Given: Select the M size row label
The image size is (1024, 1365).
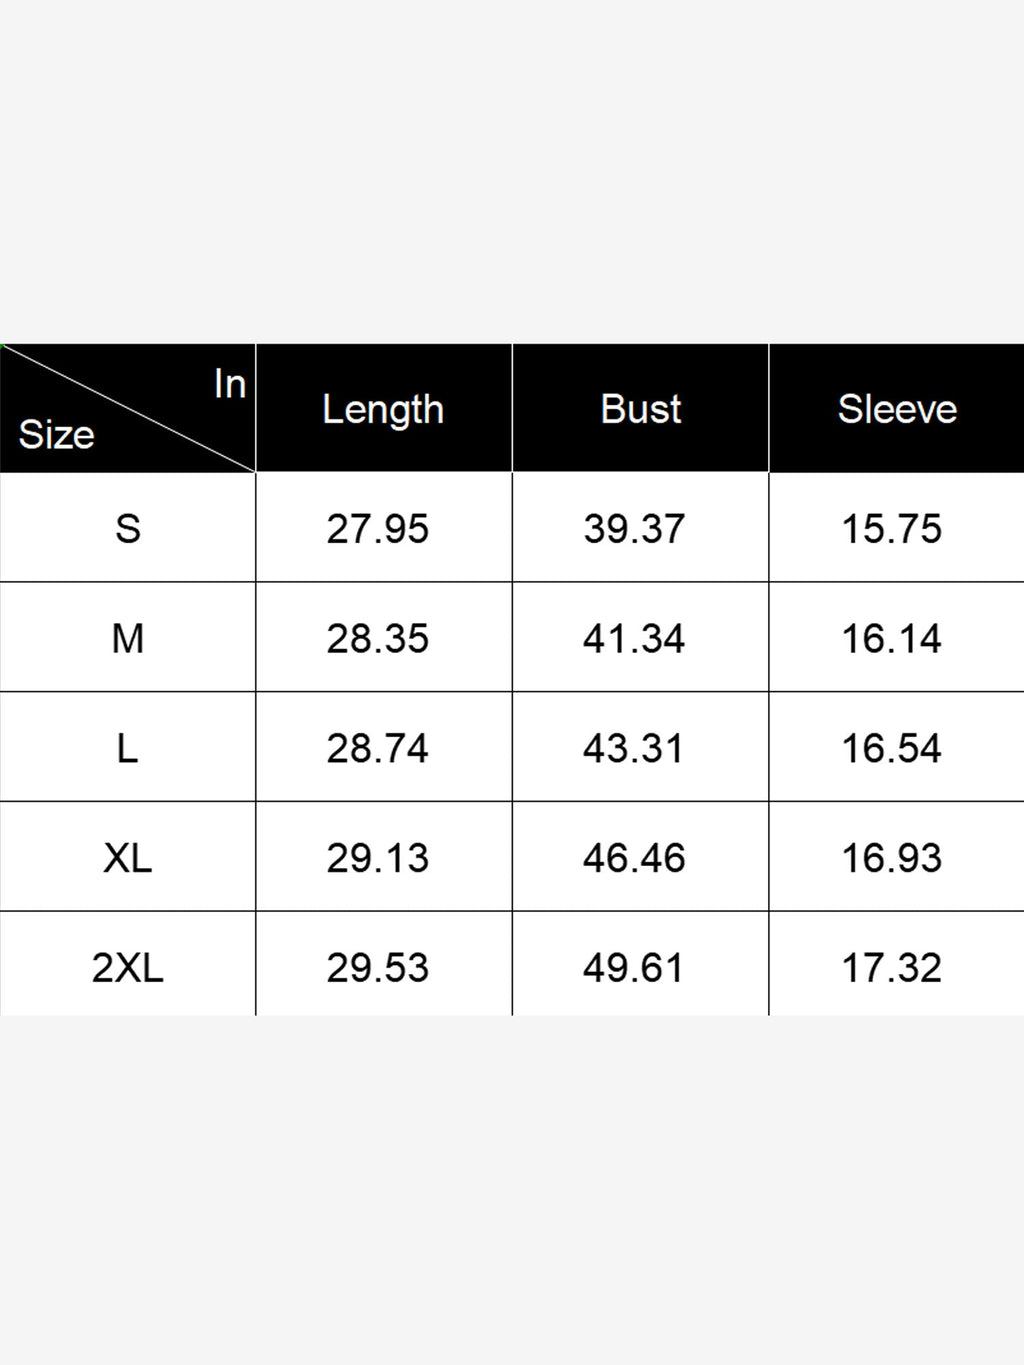Looking at the screenshot, I should (x=127, y=638).
